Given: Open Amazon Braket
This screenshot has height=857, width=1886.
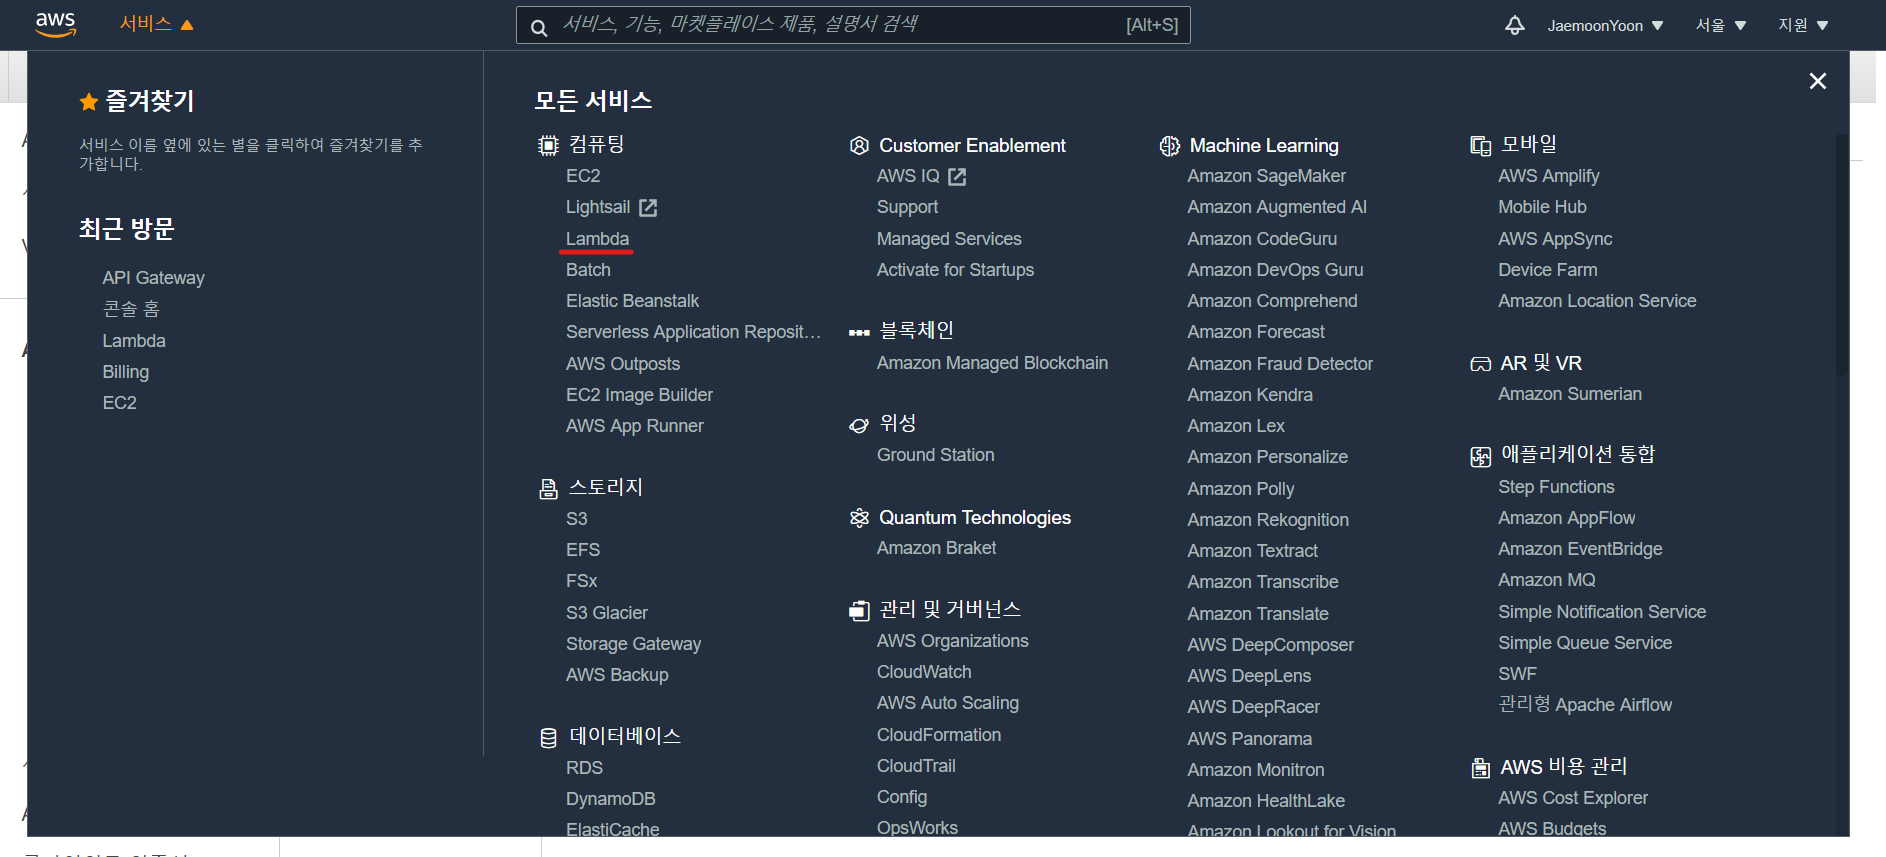Looking at the screenshot, I should tap(936, 548).
